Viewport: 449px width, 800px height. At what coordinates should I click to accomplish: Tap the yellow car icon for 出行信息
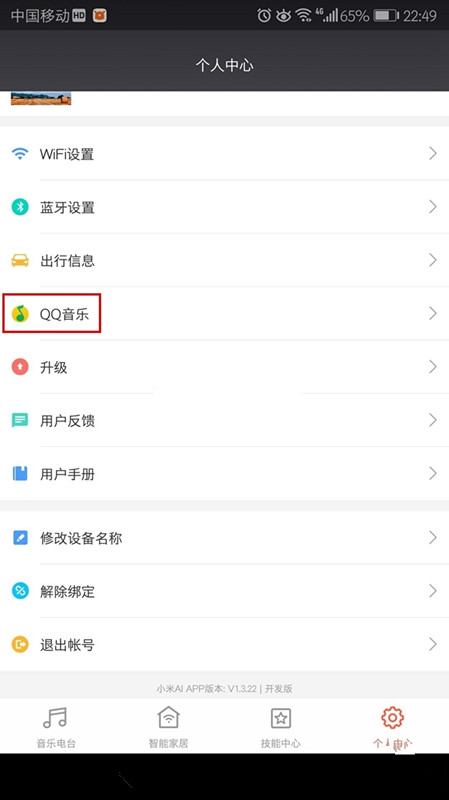coord(20,261)
